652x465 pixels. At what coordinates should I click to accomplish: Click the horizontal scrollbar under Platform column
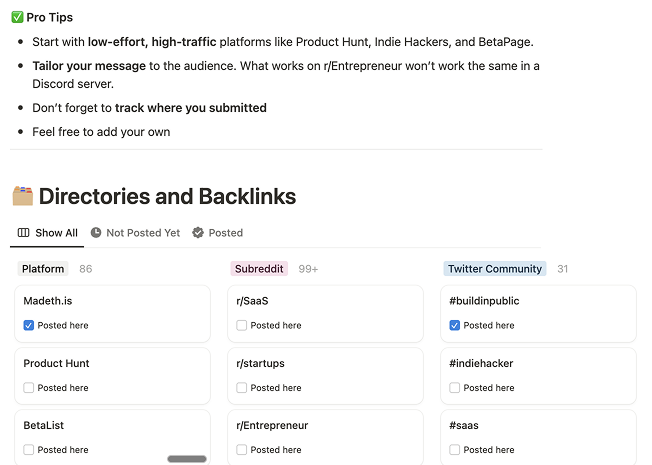pos(187,459)
